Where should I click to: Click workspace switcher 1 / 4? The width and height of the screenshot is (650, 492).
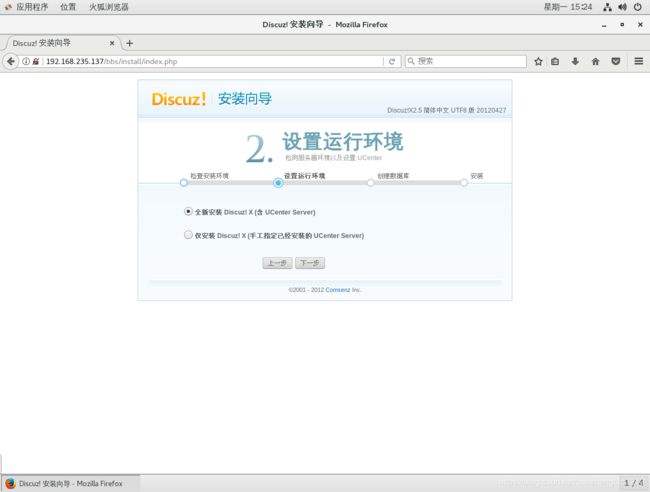pyautogui.click(x=634, y=483)
